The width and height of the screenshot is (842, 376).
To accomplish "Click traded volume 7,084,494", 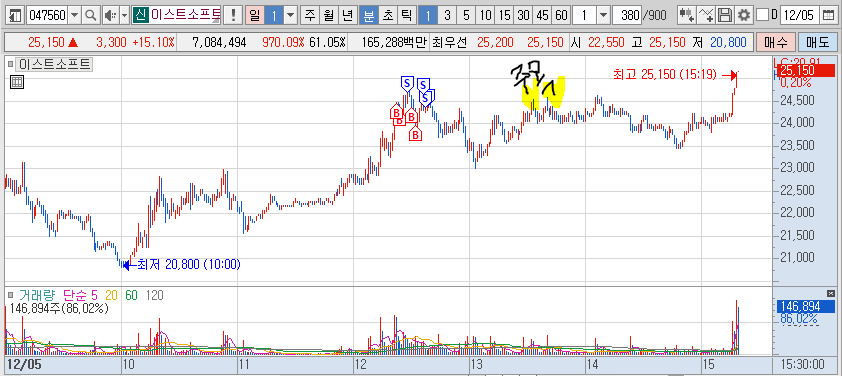I will point(219,41).
